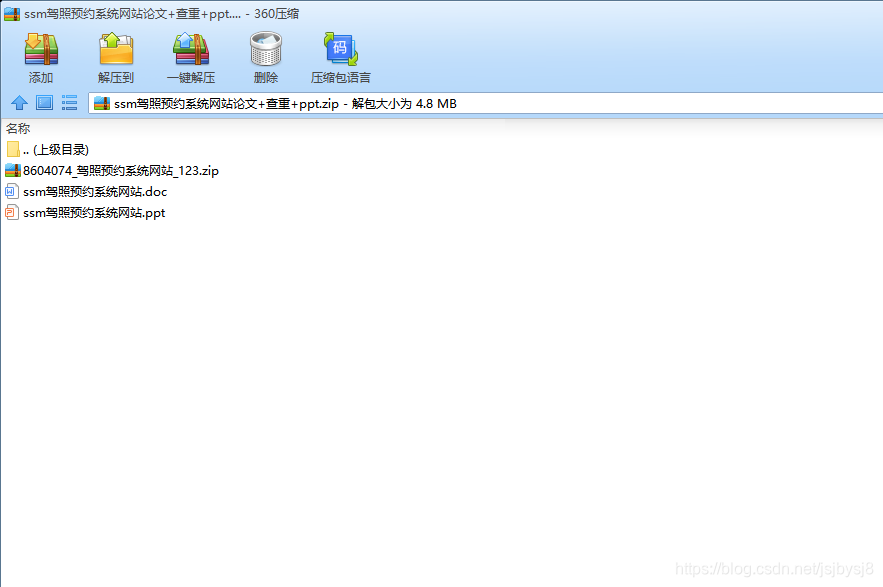The height and width of the screenshot is (587, 883).
Task: Click the 360压缩 title bar app icon
Action: pos(12,14)
